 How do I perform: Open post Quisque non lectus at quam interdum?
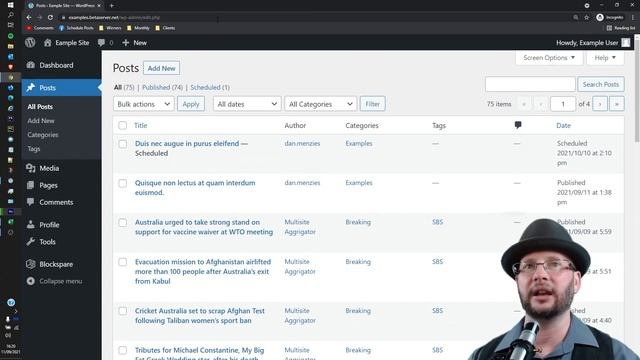coord(195,188)
